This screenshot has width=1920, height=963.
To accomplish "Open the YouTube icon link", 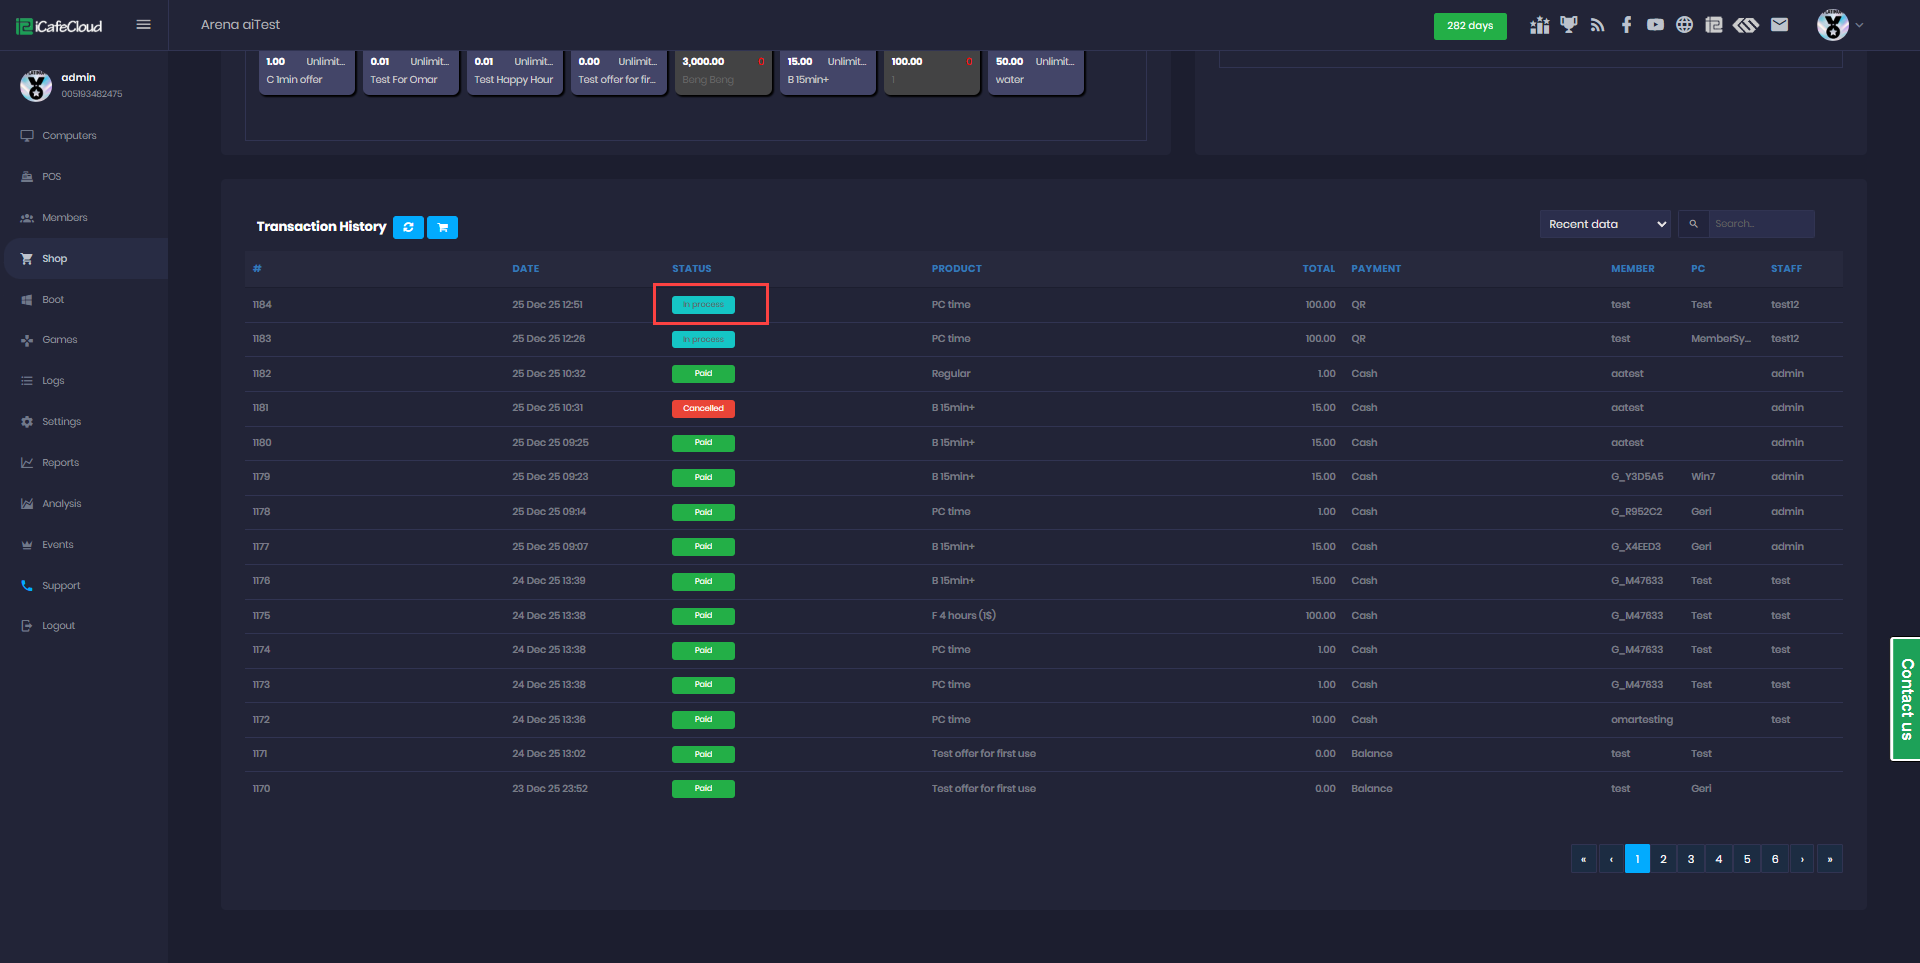I will (x=1655, y=25).
